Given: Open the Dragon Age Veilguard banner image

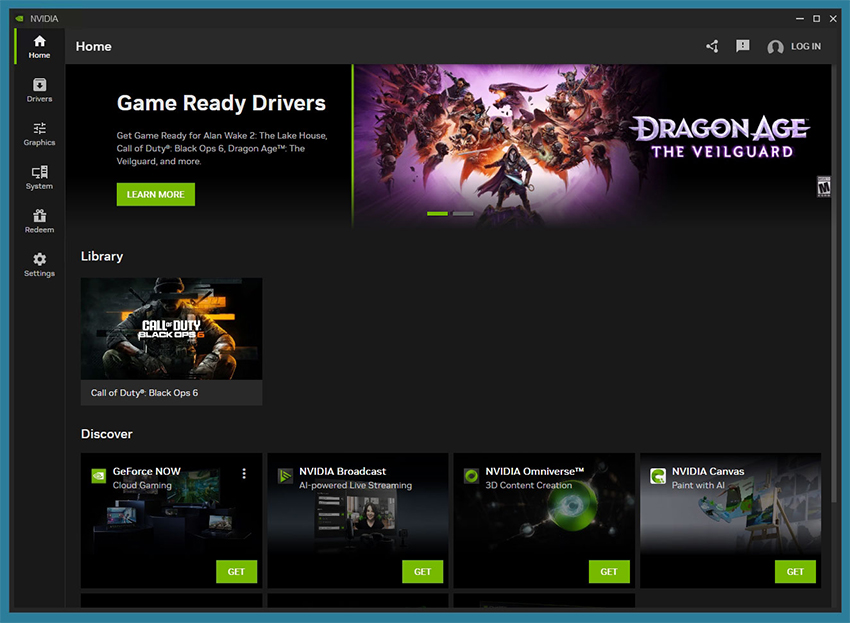Looking at the screenshot, I should (592, 145).
